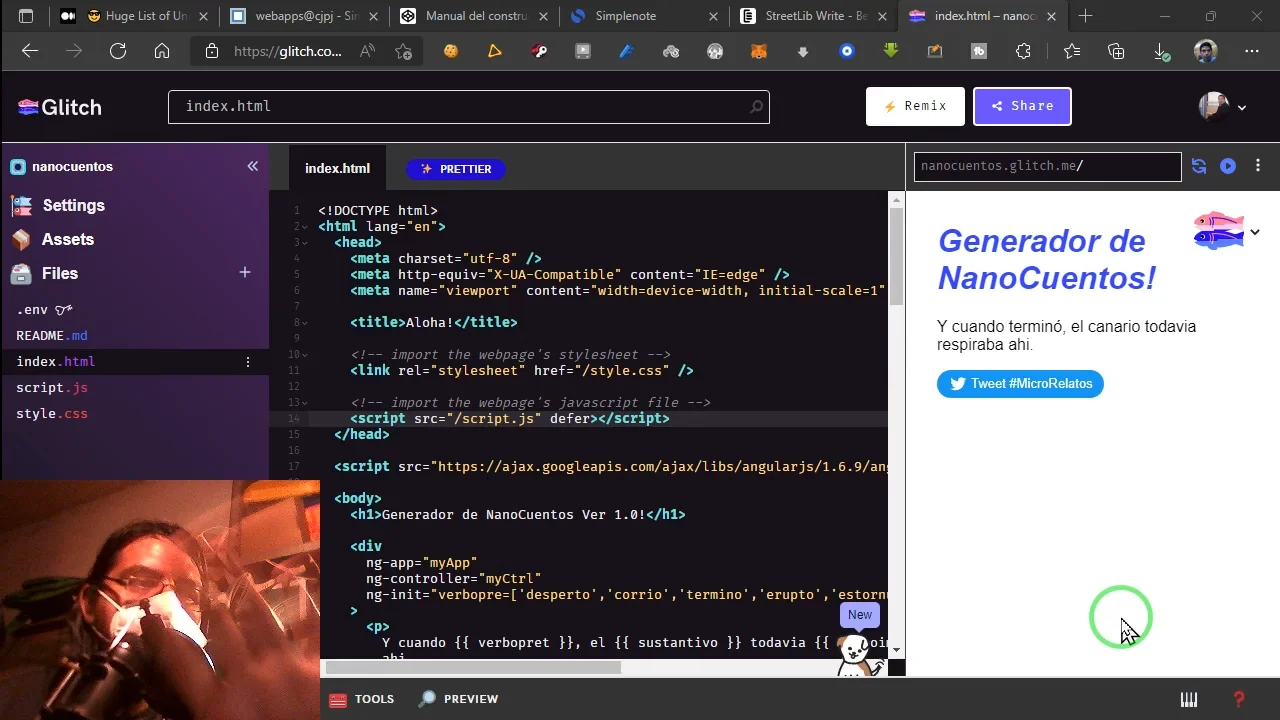Collapse the html tag fold arrow on line 2
Screen dimensions: 1280x720
pos(305,227)
